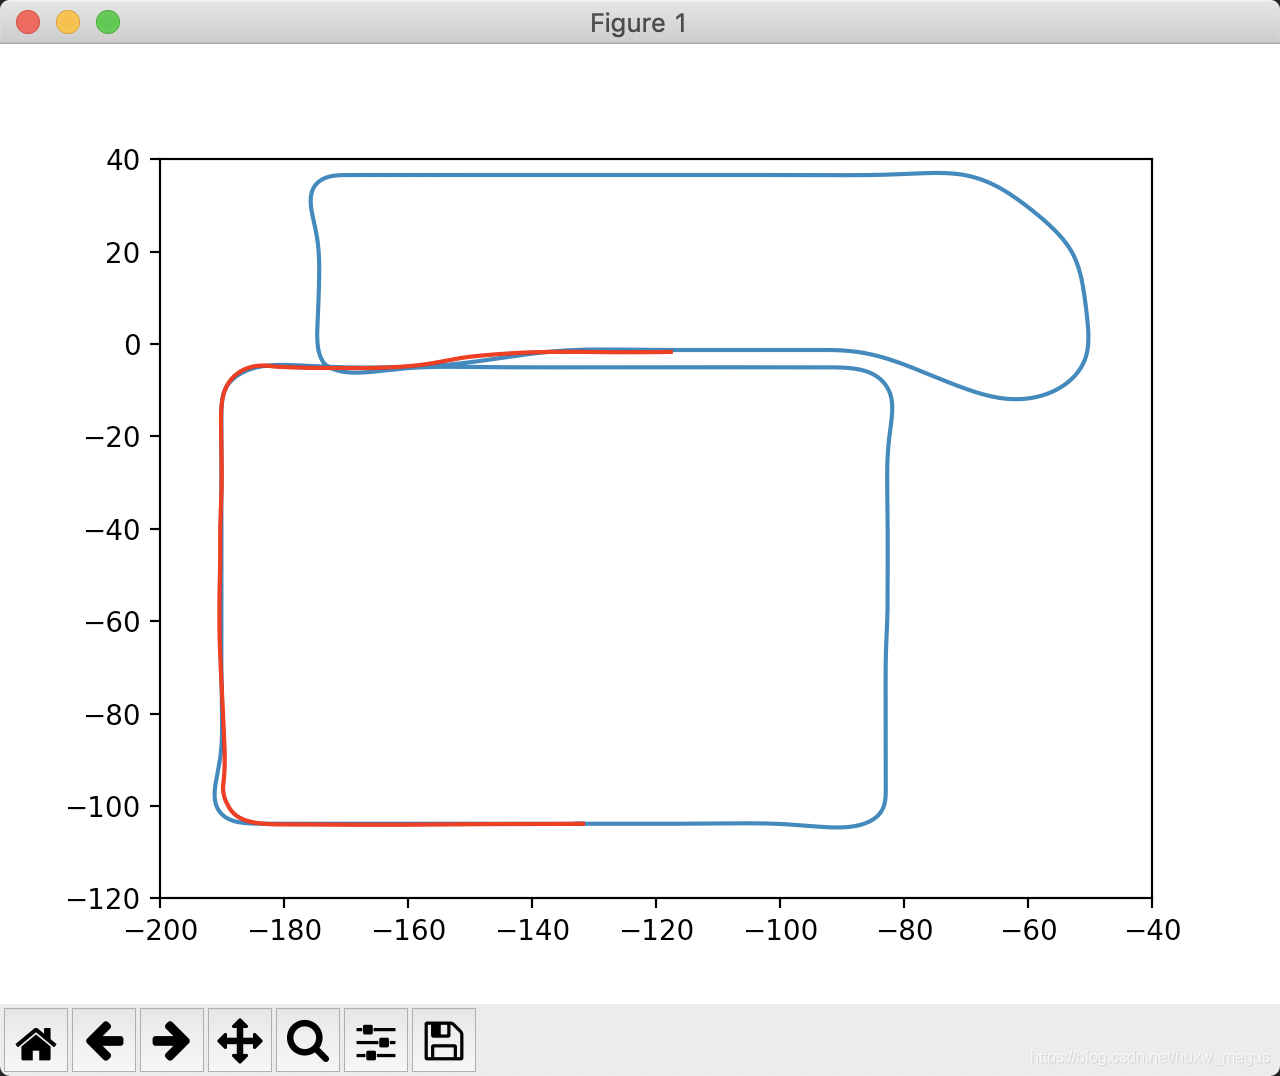Click the y-axis label 20

[x=123, y=253]
